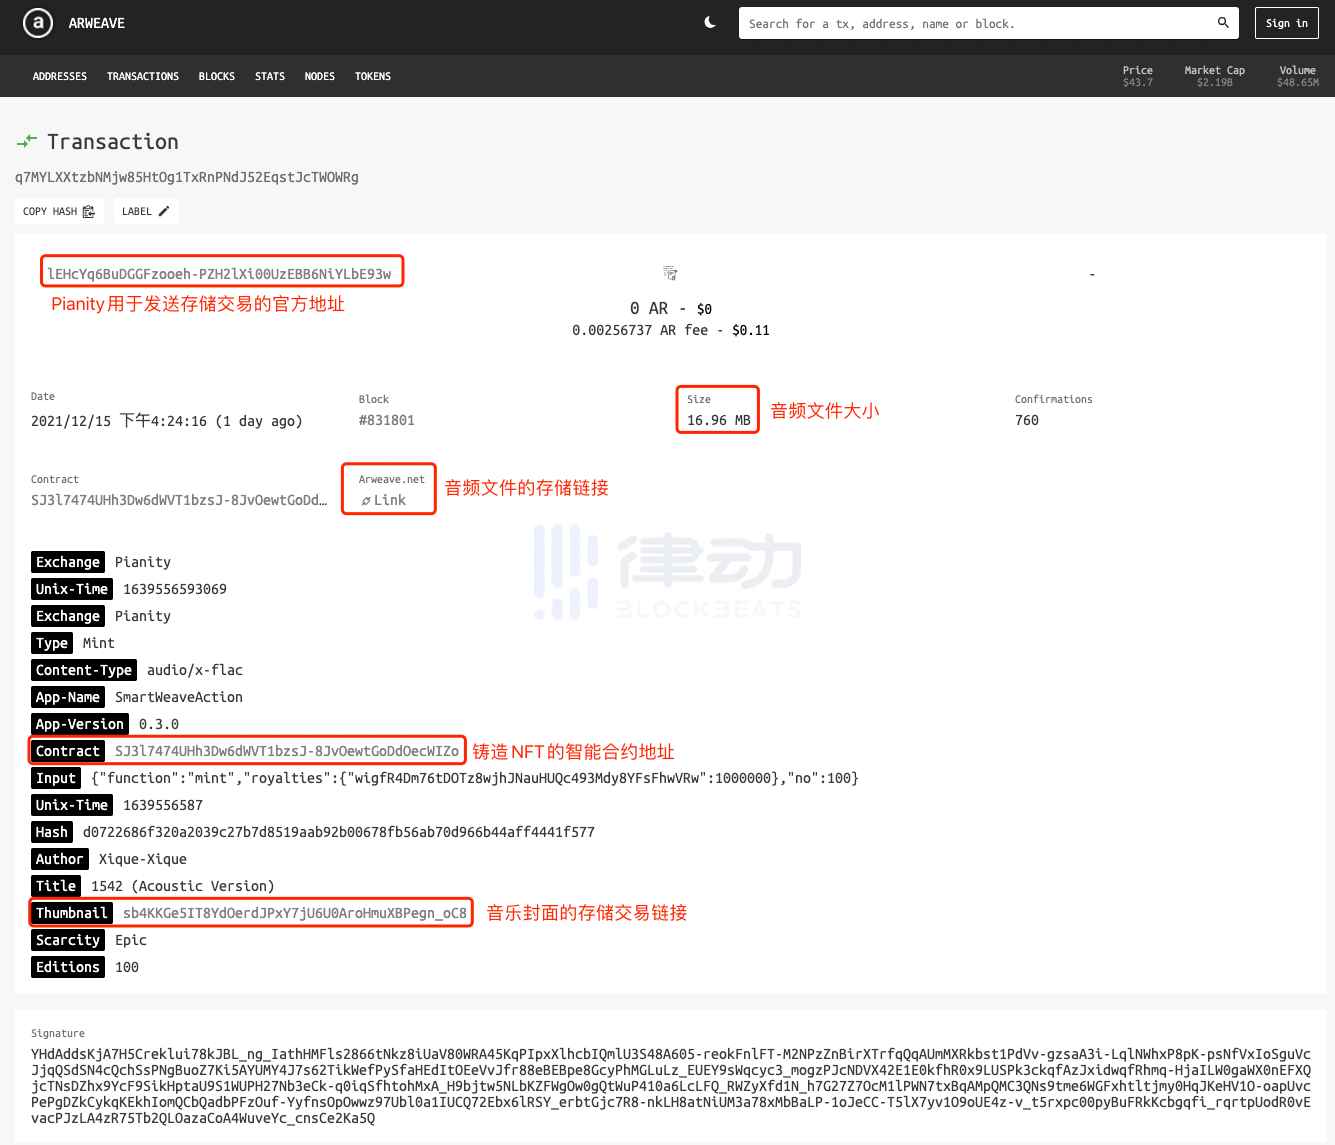Image resolution: width=1335 pixels, height=1145 pixels.
Task: Open Thumbnail transaction sb4KKGe5IT8YdOerdJPxY7 link
Action: (x=295, y=913)
